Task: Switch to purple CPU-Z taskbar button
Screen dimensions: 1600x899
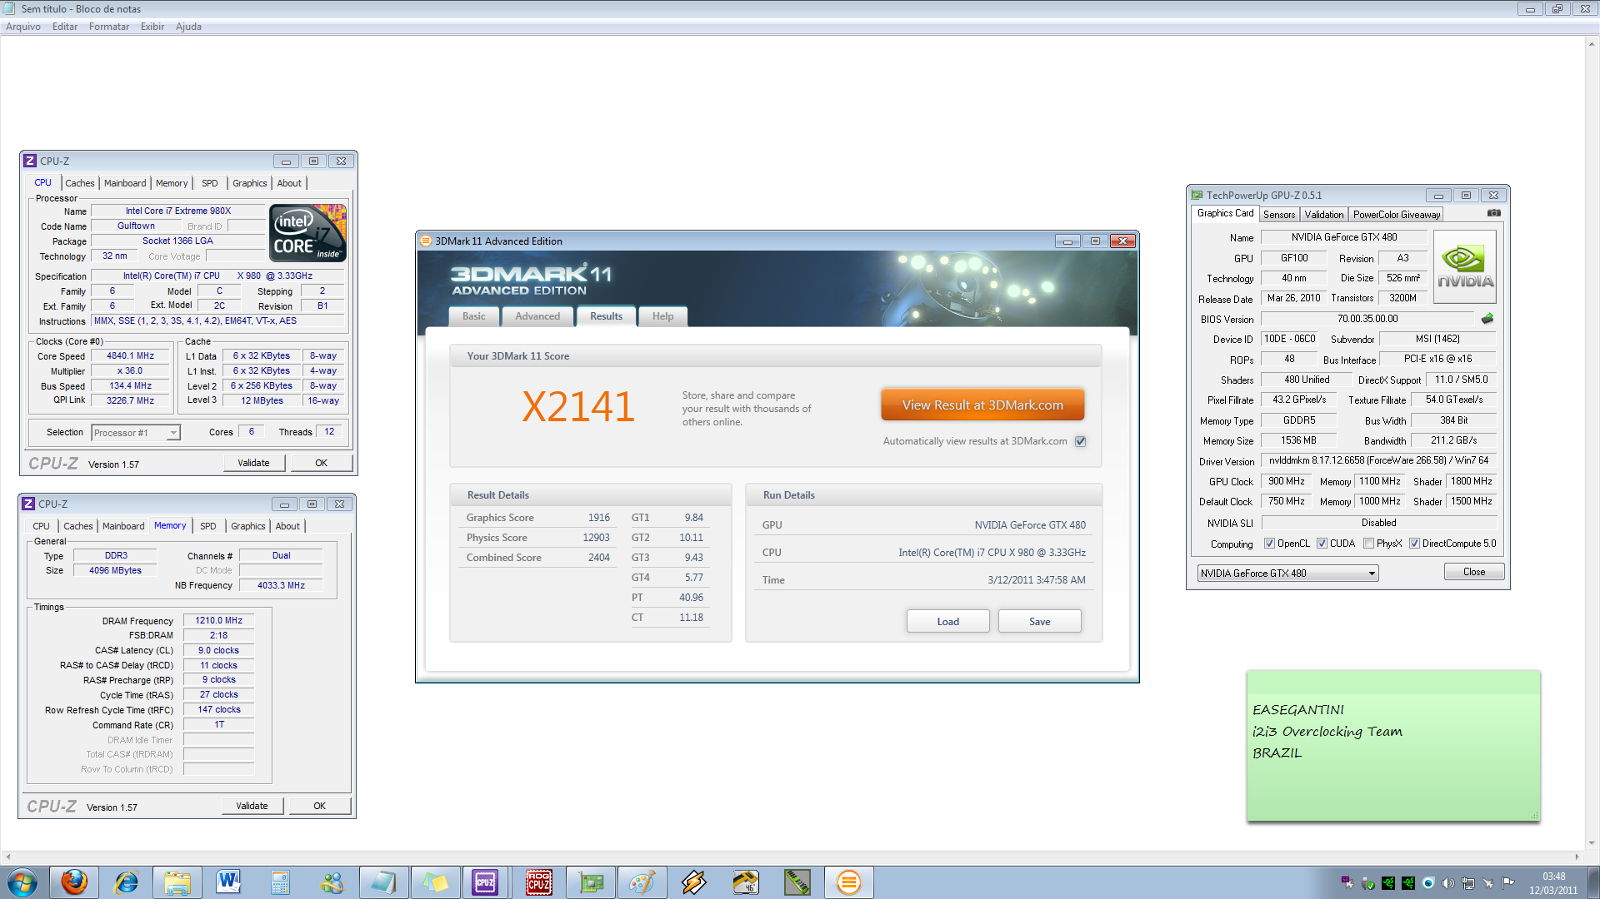Action: [486, 882]
